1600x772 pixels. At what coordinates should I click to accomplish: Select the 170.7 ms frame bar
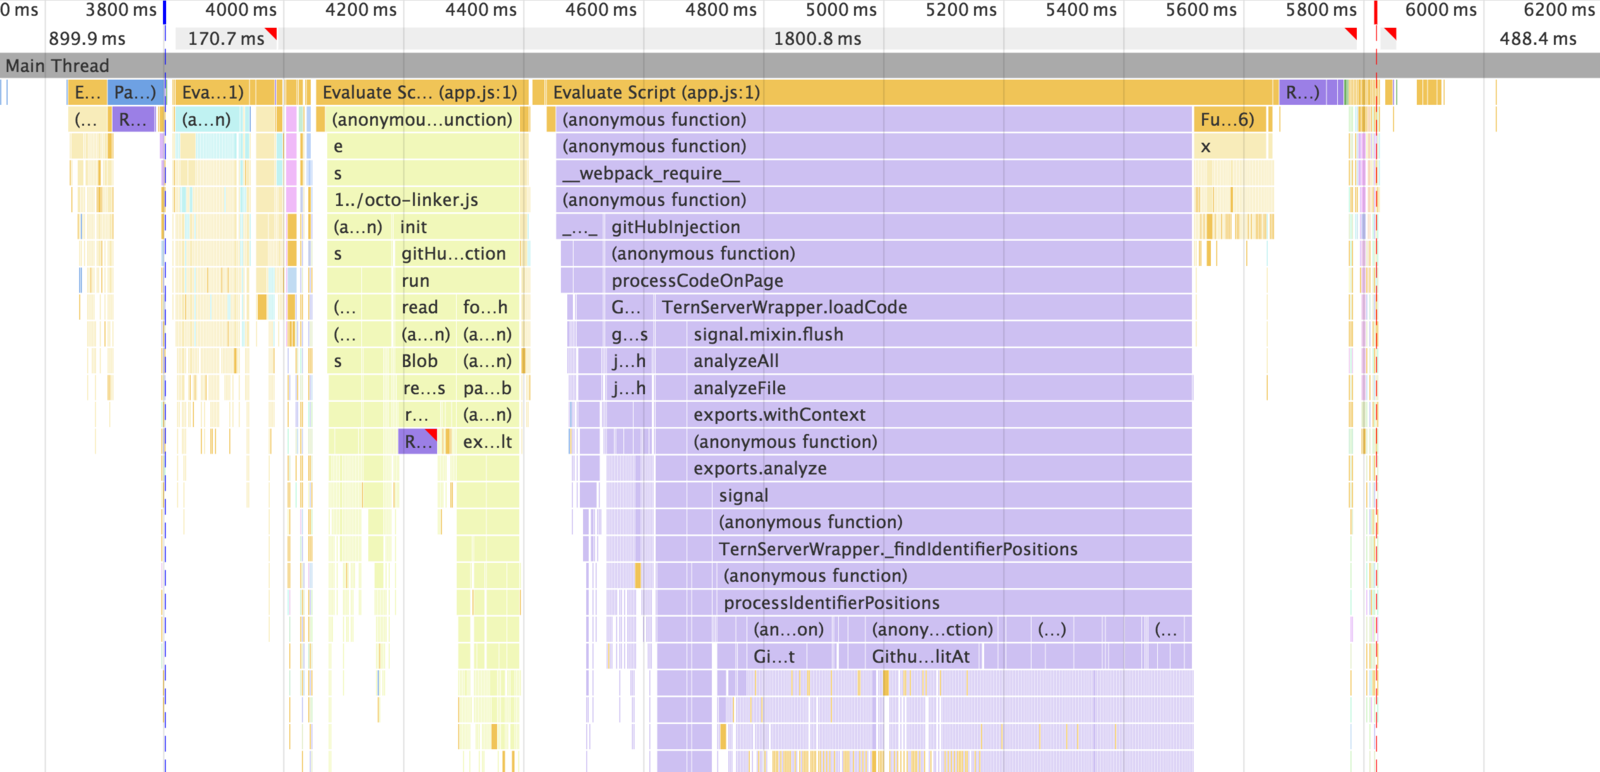(x=226, y=39)
